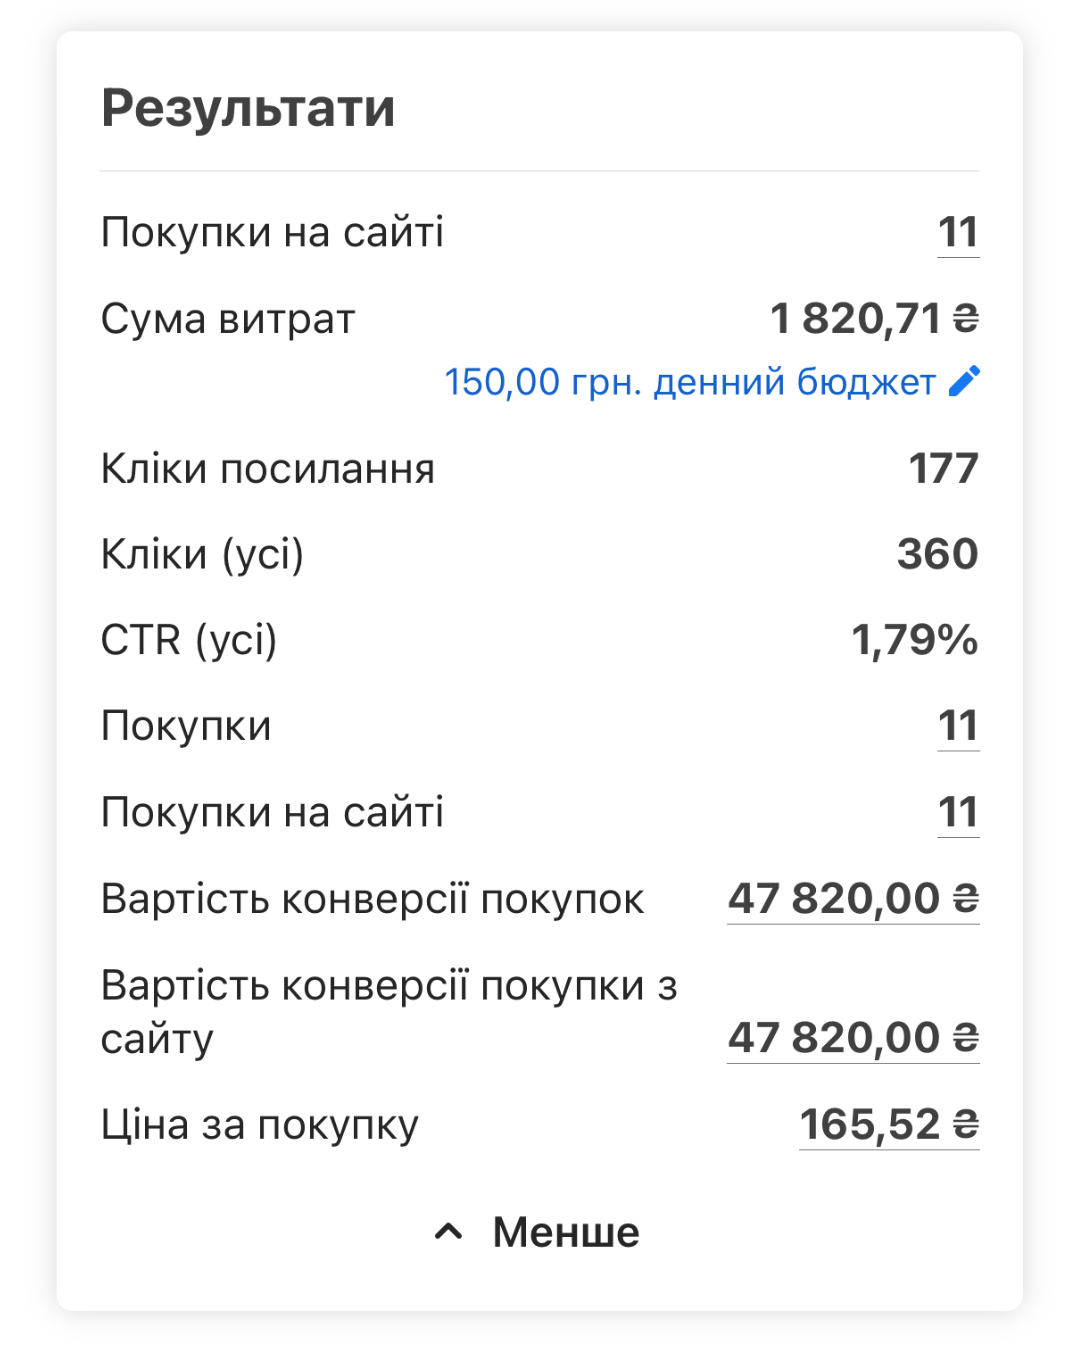Click the Ціна за покупку label
1080x1350 pixels.
tap(260, 1126)
